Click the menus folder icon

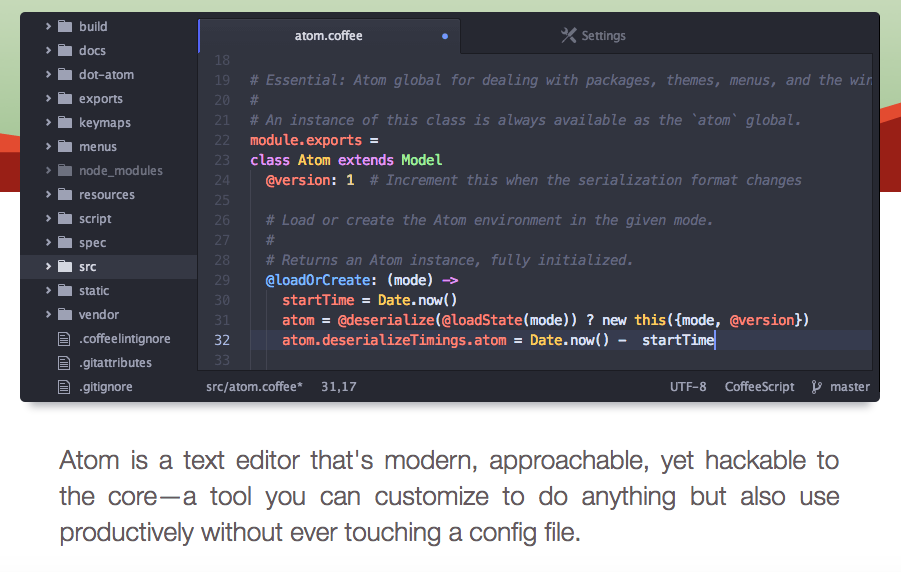[65, 146]
